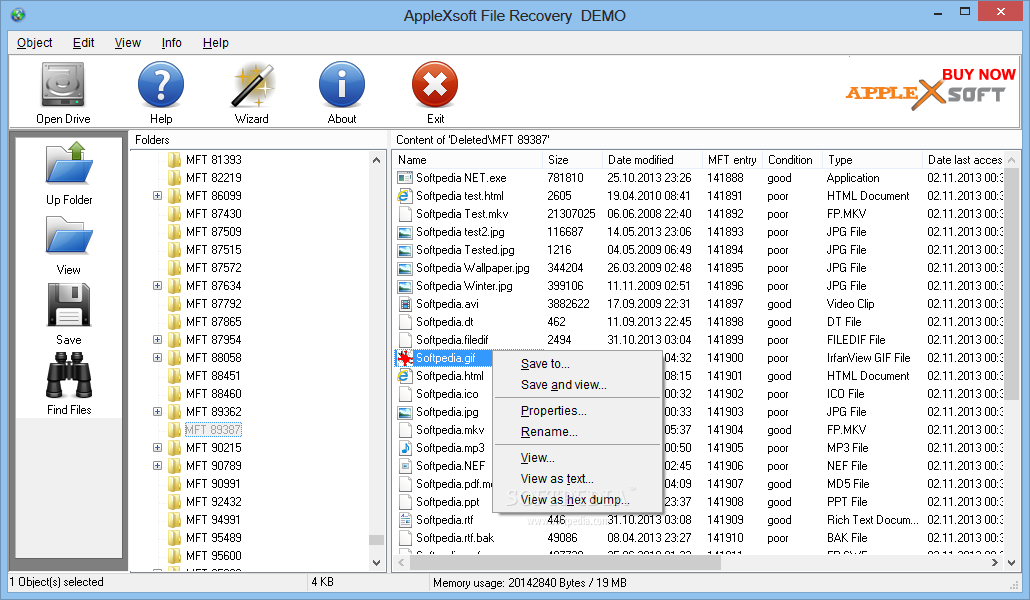
Task: Select the Softpedia Tested.jpg file
Action: click(x=465, y=250)
